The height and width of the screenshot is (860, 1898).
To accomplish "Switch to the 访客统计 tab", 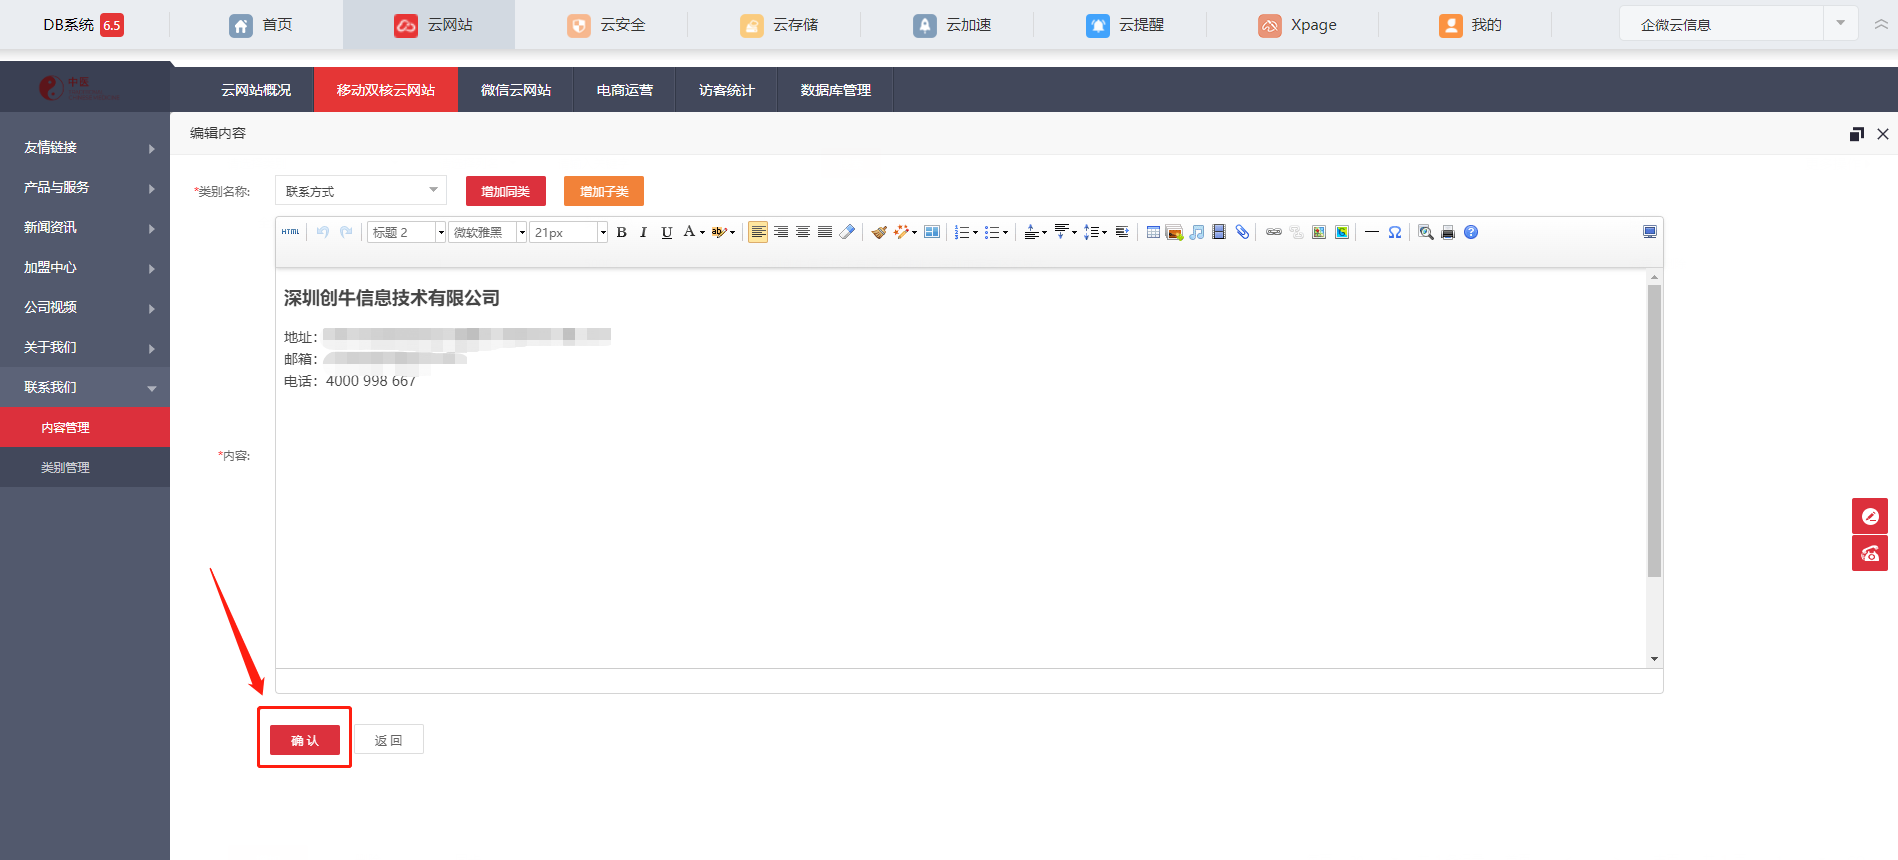I will pos(727,90).
